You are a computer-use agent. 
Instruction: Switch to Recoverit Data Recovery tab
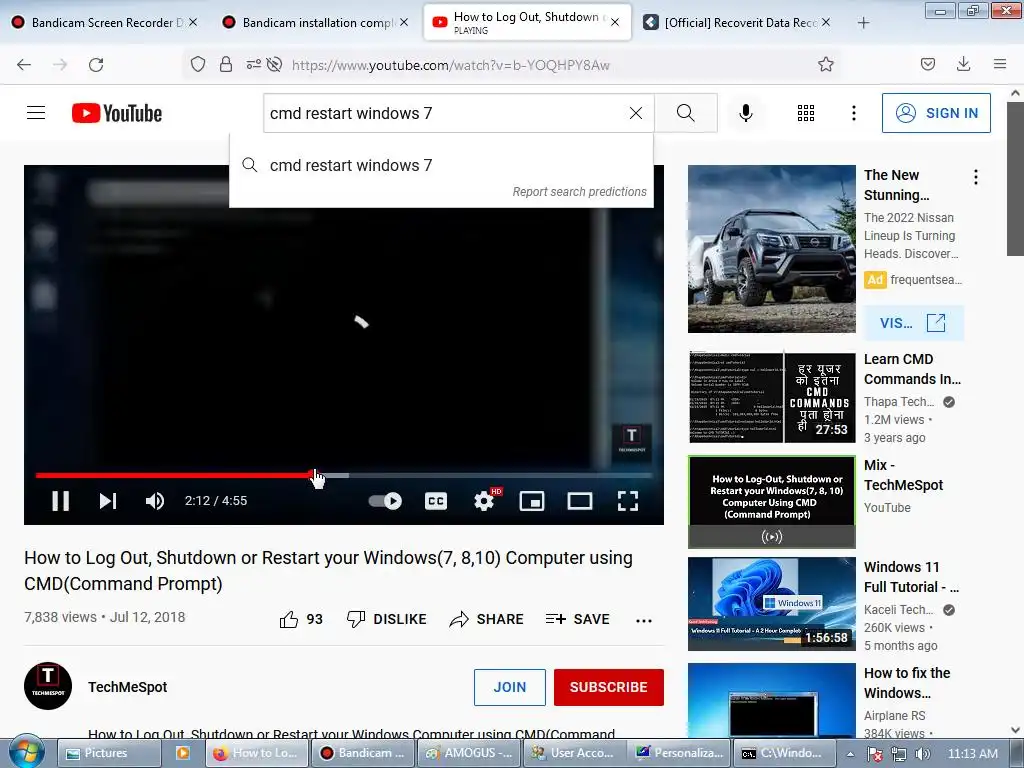pyautogui.click(x=737, y=23)
